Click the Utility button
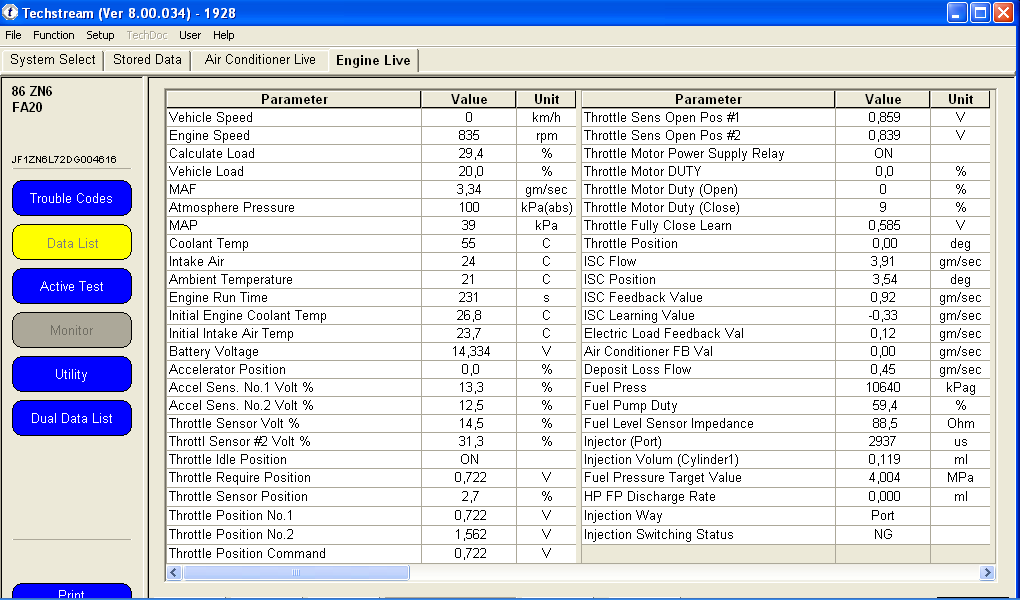Screen dimensions: 1020x600 tap(72, 374)
